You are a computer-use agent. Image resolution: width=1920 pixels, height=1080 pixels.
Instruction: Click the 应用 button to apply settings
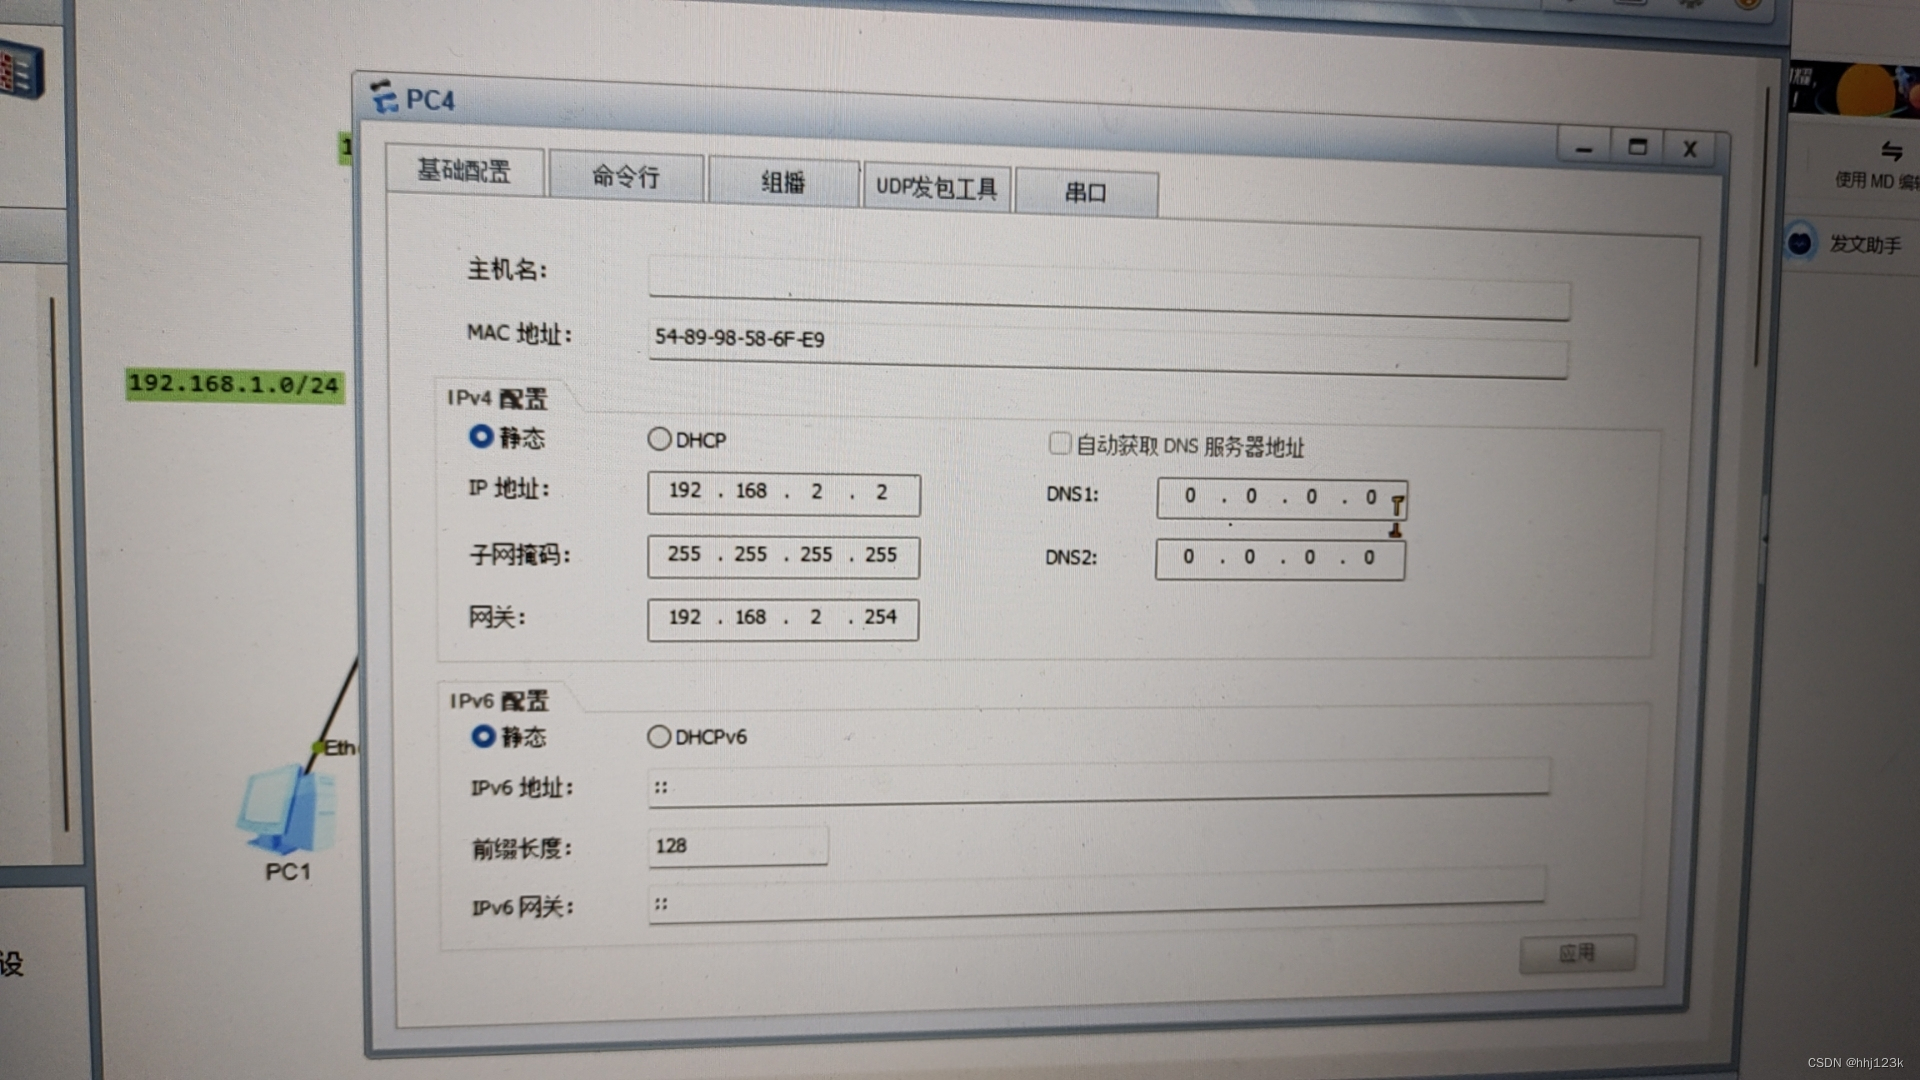click(1577, 953)
